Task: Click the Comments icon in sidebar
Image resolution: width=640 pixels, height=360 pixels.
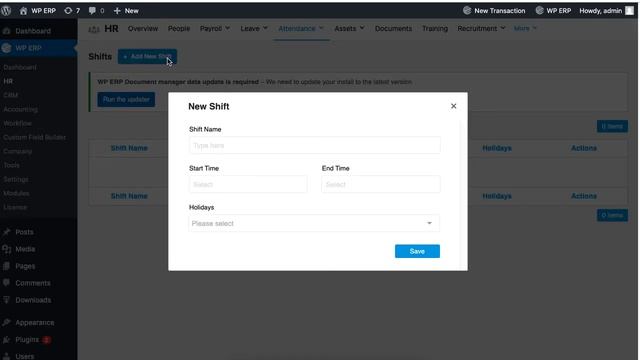Action: coord(6,283)
